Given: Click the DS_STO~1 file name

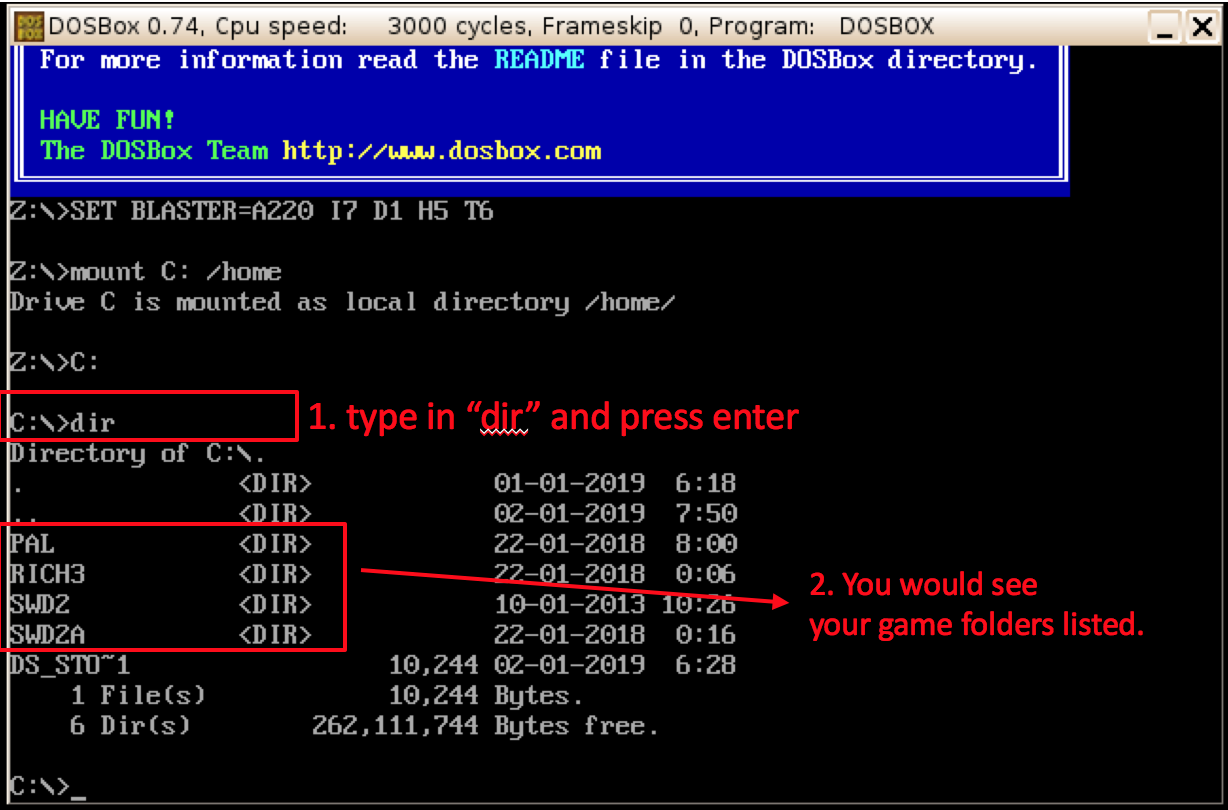Looking at the screenshot, I should (70, 665).
